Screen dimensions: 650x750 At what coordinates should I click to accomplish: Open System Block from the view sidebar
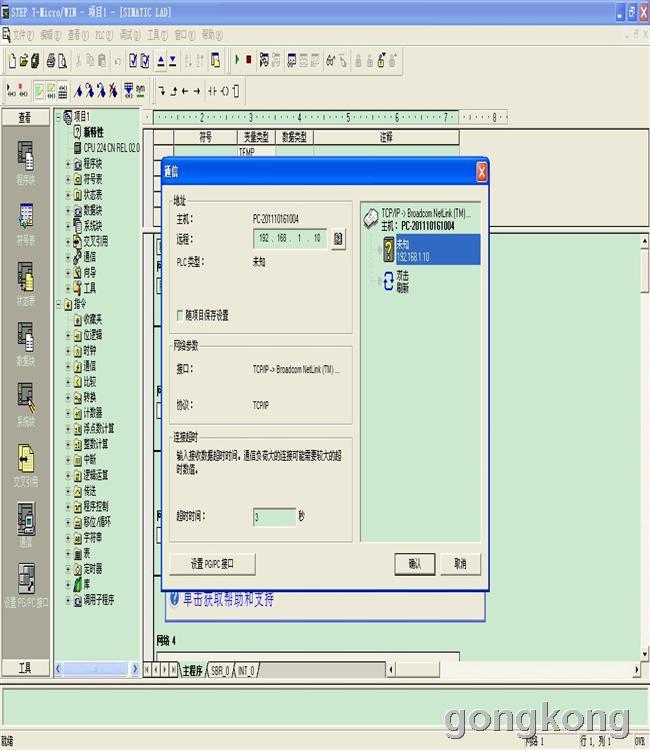tap(25, 405)
